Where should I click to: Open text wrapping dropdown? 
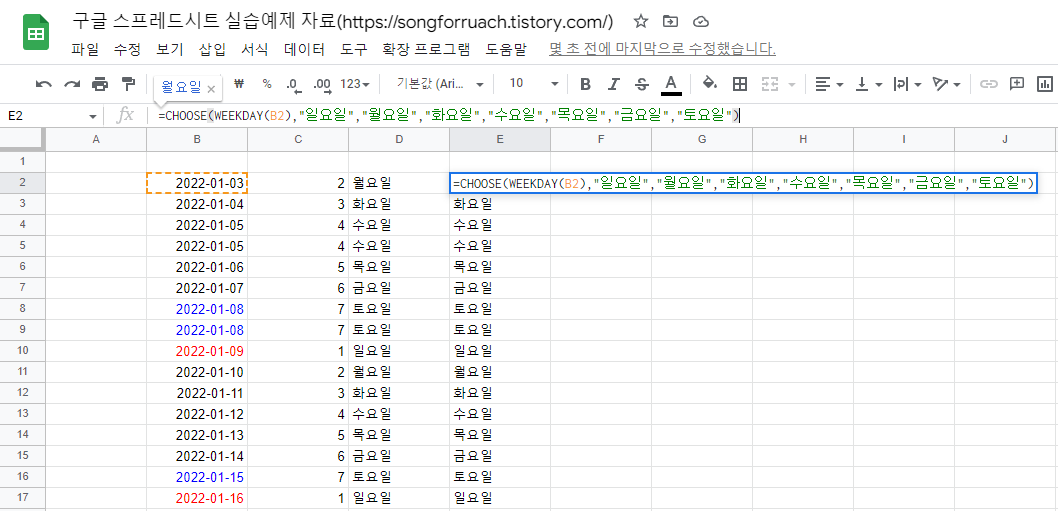pos(908,84)
